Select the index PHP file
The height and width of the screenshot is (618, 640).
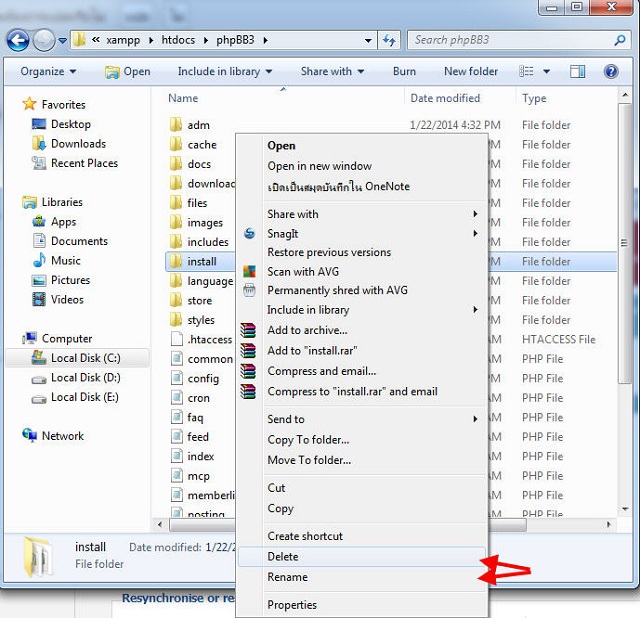(200, 456)
